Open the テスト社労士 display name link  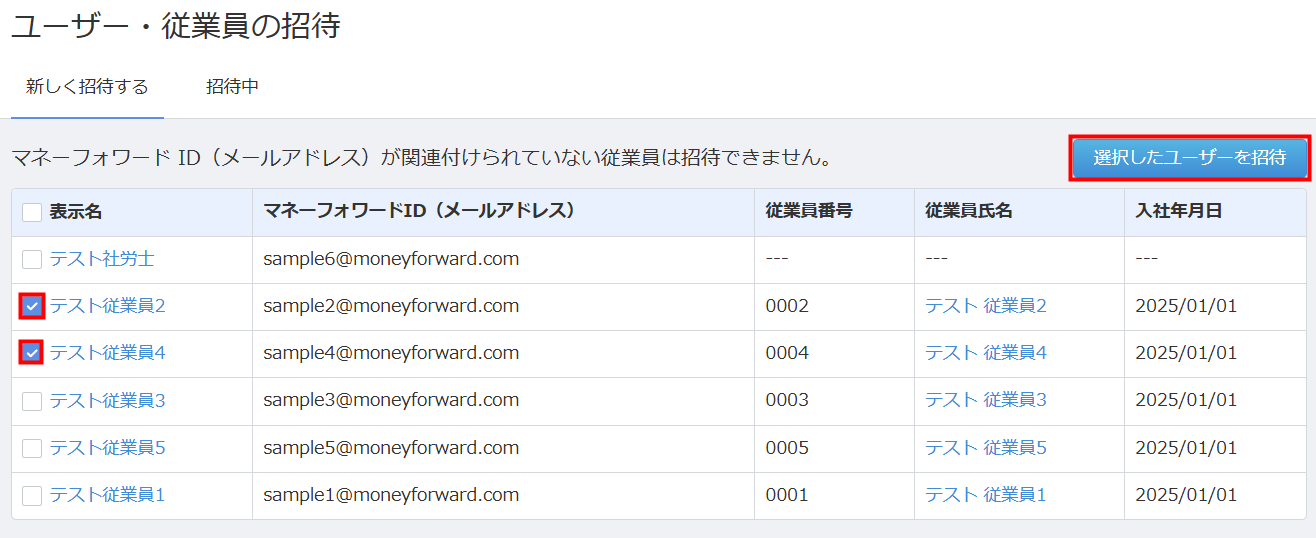102,259
